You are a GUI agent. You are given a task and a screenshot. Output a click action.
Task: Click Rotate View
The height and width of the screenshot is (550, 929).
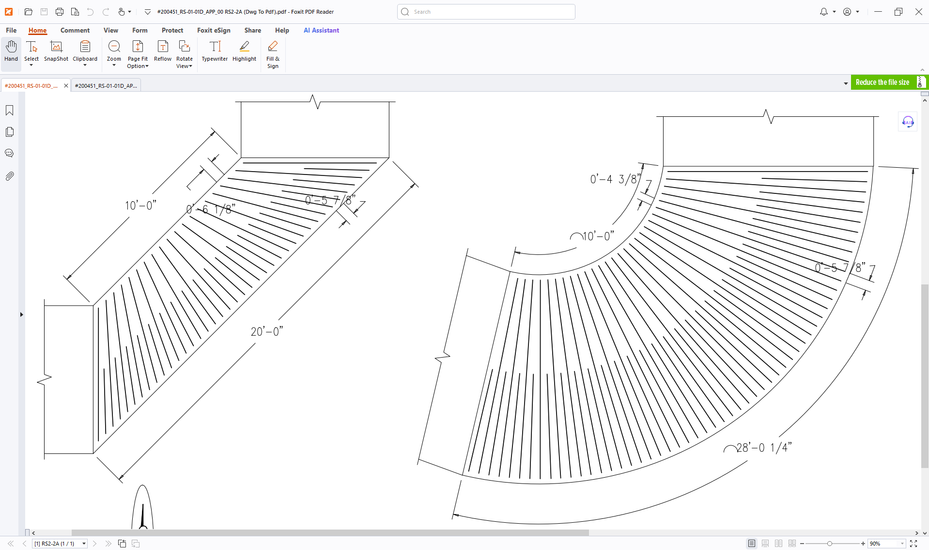pos(184,54)
